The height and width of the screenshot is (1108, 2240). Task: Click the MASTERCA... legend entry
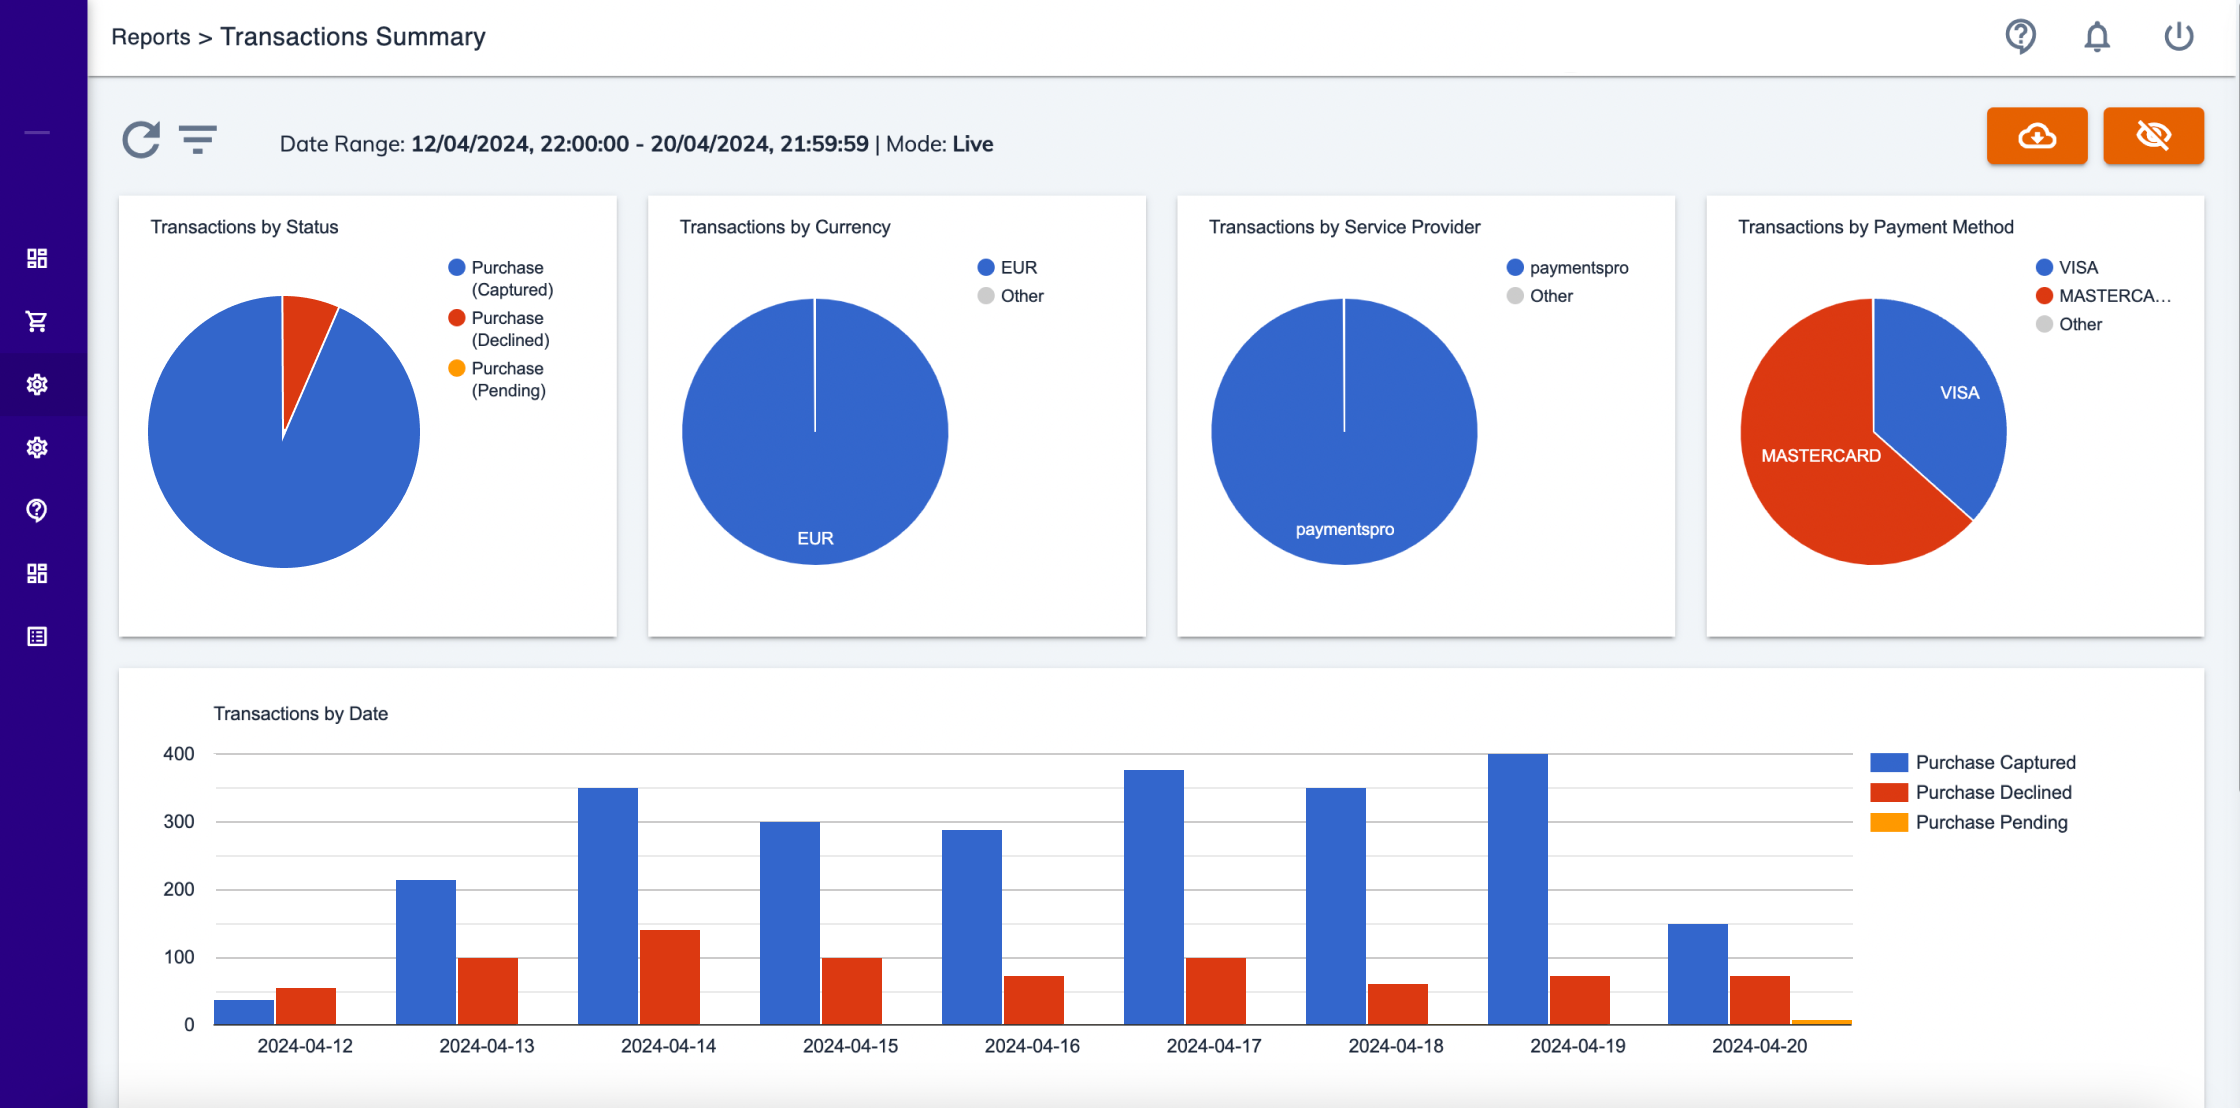pos(2103,296)
